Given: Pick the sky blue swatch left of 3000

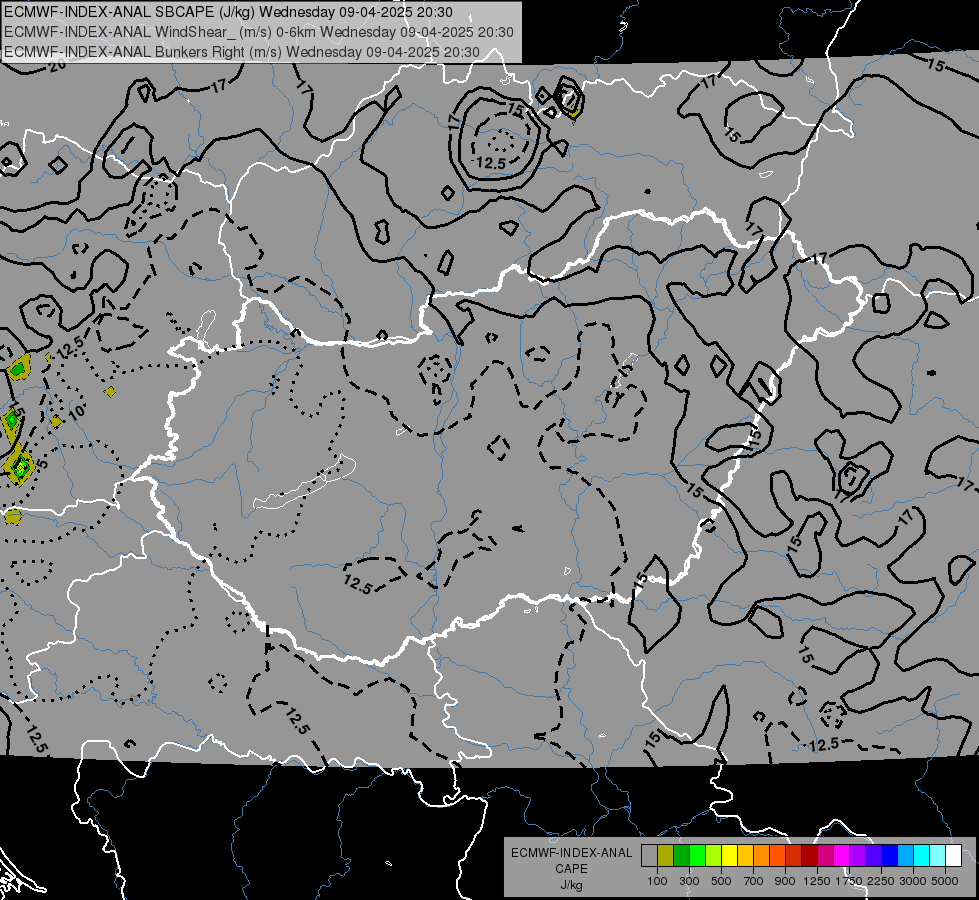Looking at the screenshot, I should (x=905, y=855).
